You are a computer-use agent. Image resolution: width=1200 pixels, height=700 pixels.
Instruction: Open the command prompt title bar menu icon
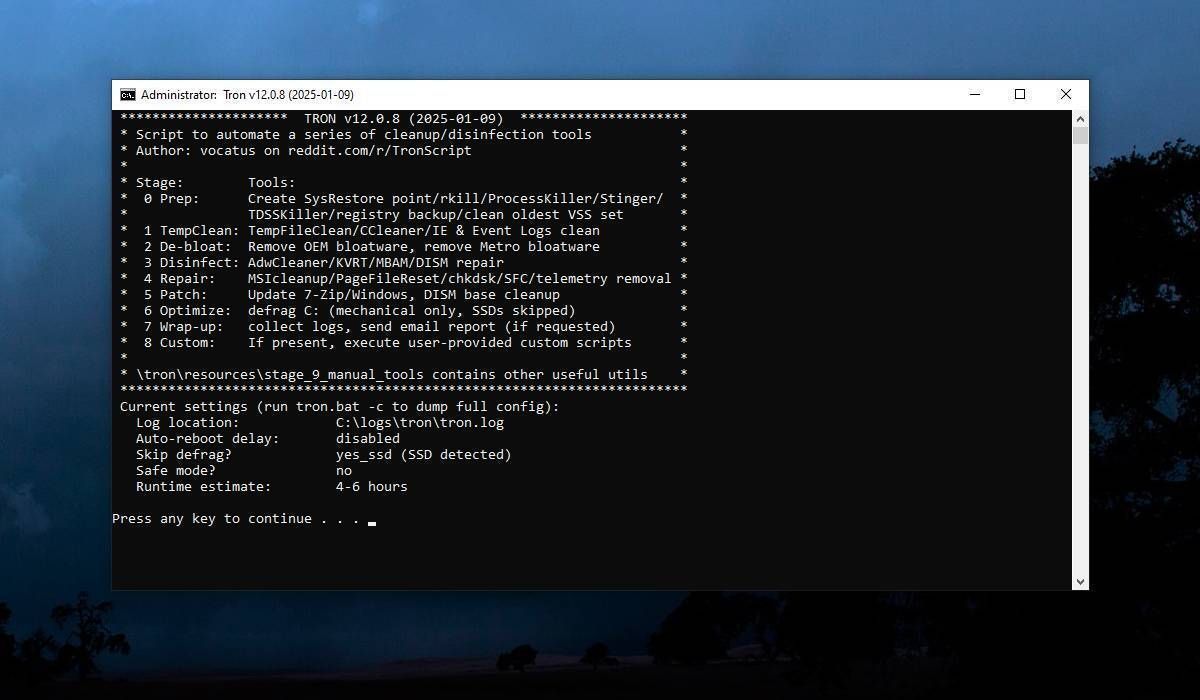tap(126, 94)
